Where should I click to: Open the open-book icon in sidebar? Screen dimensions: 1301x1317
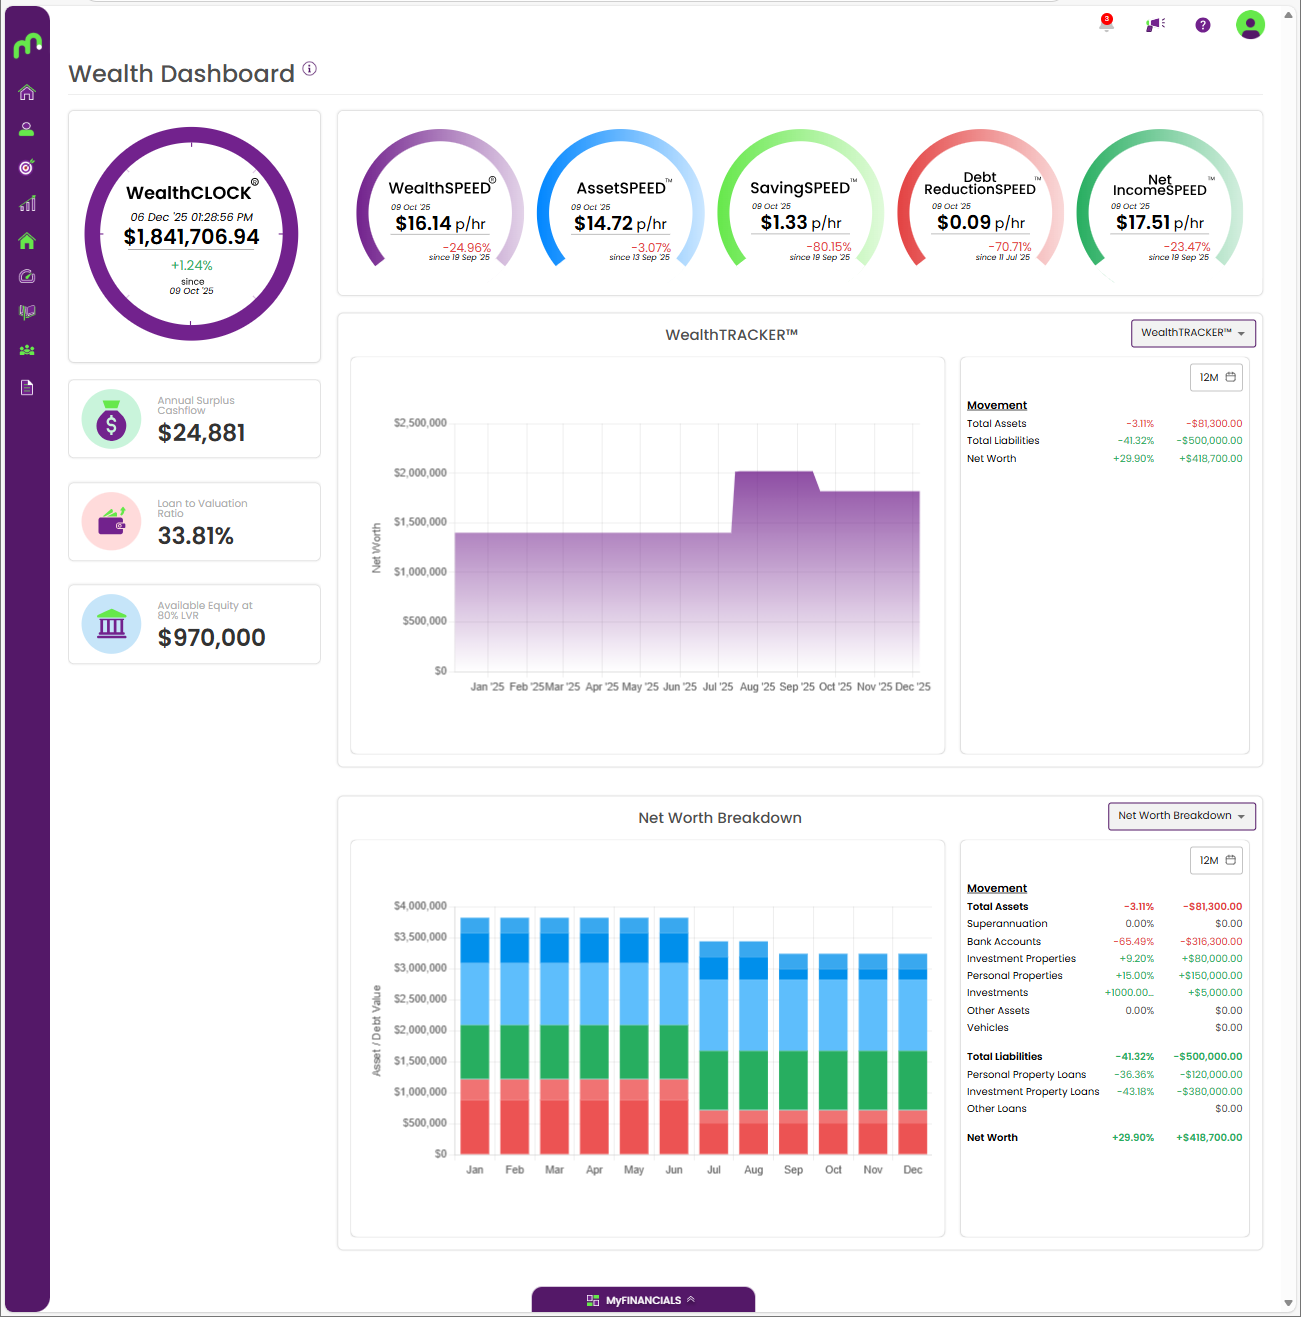(27, 313)
